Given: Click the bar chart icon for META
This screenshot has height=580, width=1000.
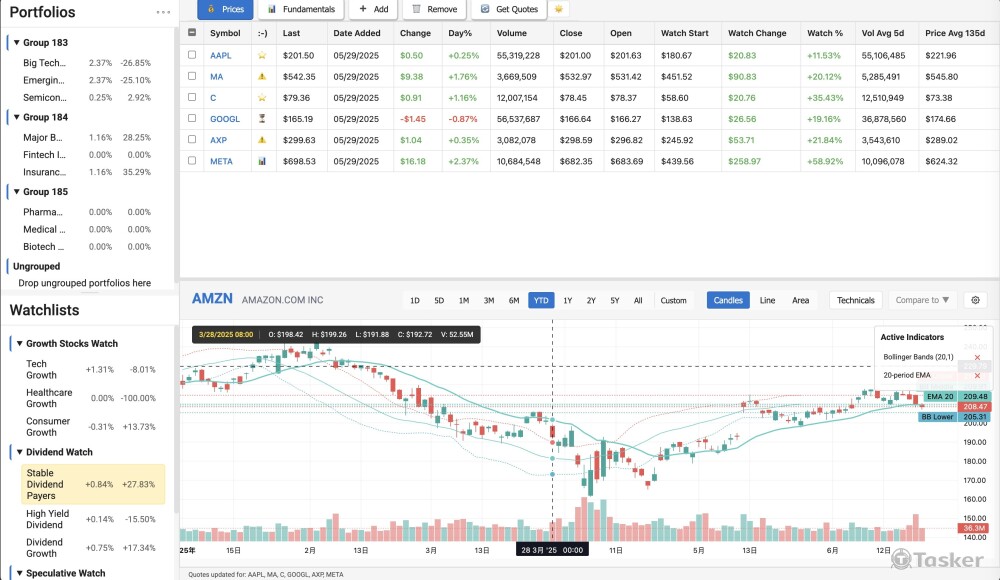Looking at the screenshot, I should (x=262, y=161).
